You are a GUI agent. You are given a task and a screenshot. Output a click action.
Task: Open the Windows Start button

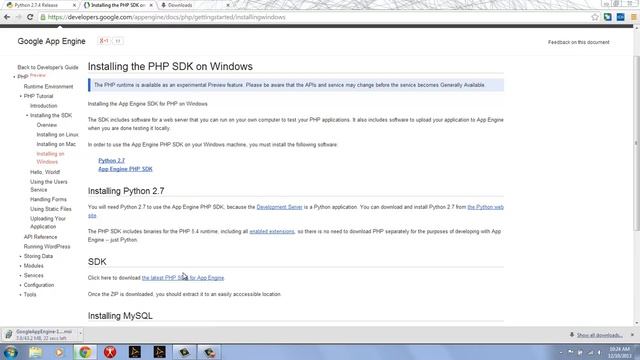[x=11, y=352]
